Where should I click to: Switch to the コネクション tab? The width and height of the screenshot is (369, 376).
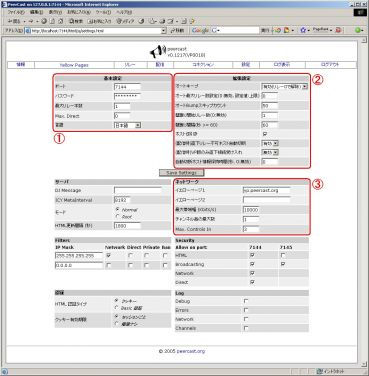point(203,65)
